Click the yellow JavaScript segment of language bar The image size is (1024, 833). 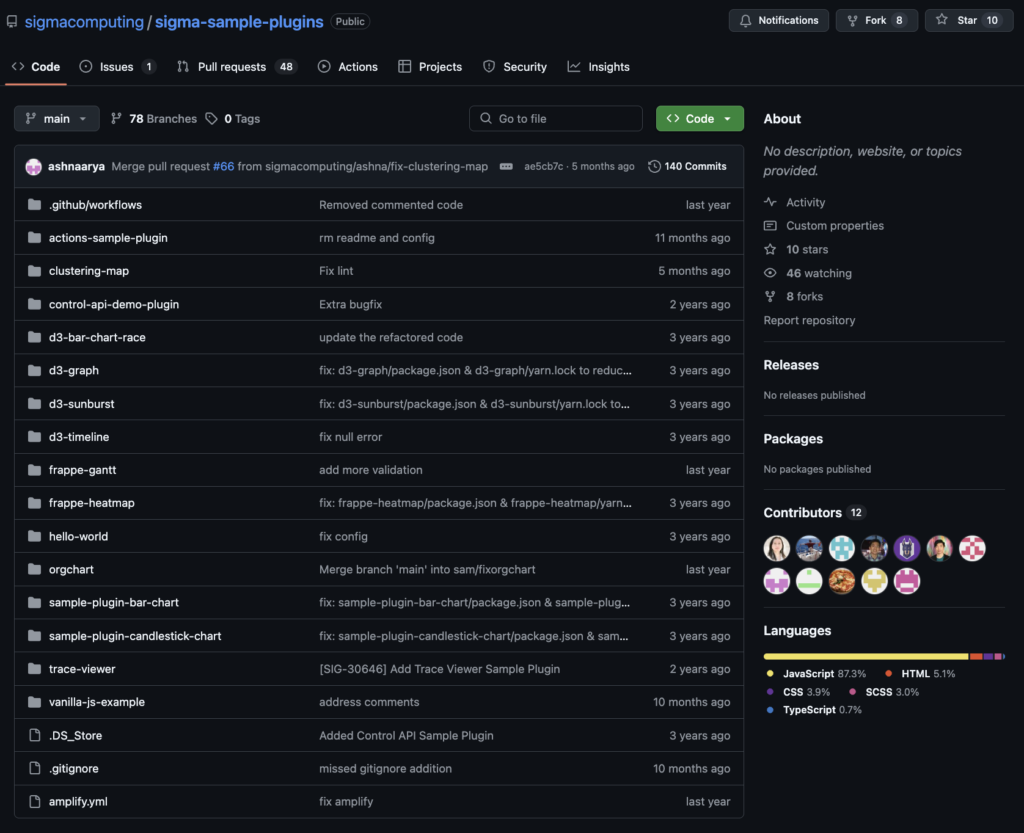coord(866,656)
